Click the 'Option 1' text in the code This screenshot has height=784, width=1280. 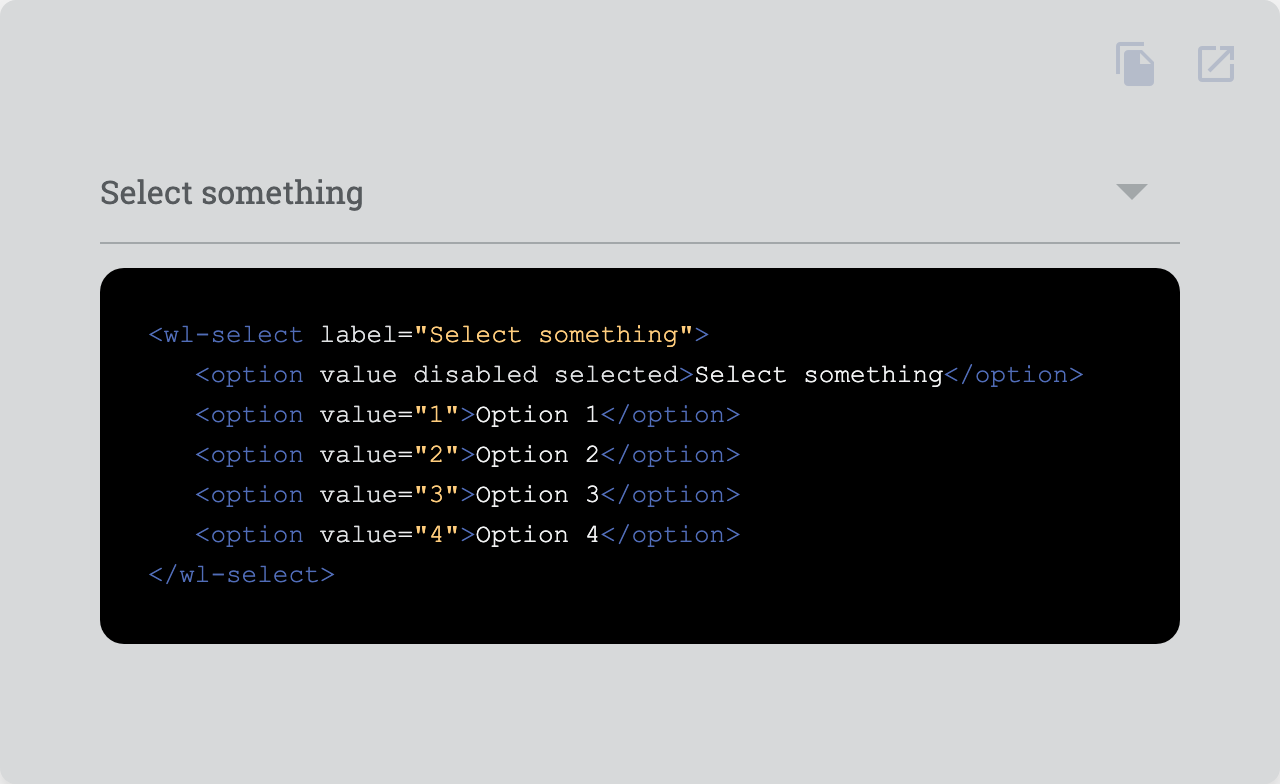coord(538,415)
